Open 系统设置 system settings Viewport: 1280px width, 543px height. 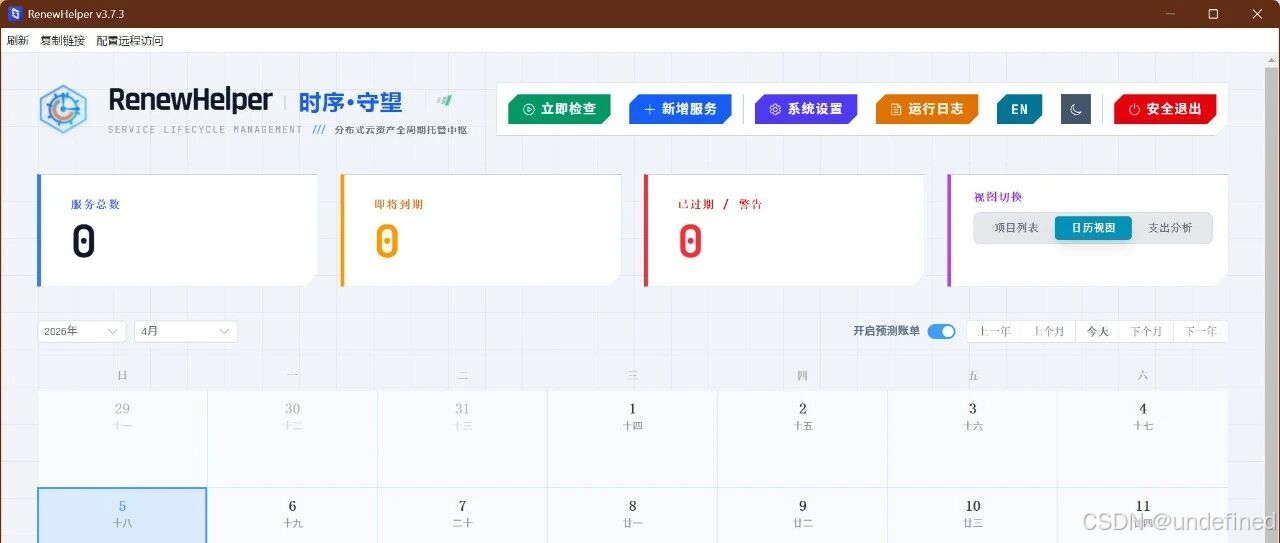[x=806, y=109]
